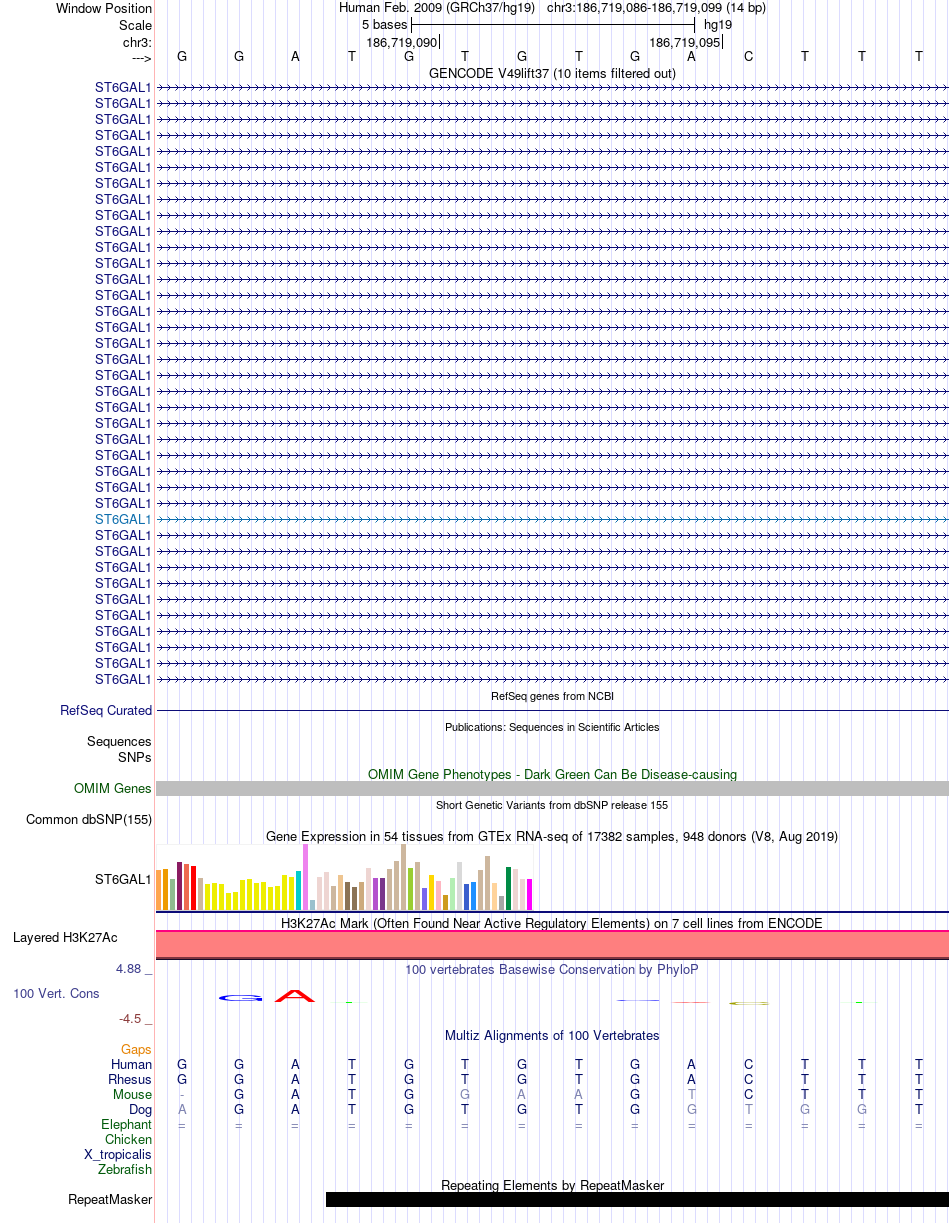Open the 100 vertebrates Basewise Conservation by PhyloP title
The height and width of the screenshot is (1223, 950).
coord(552,969)
